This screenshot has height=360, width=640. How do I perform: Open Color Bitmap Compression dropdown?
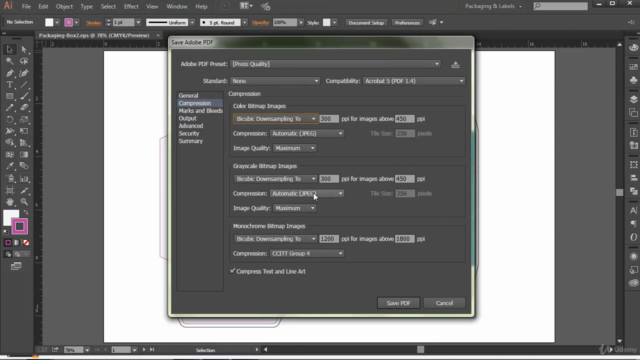pyautogui.click(x=307, y=133)
